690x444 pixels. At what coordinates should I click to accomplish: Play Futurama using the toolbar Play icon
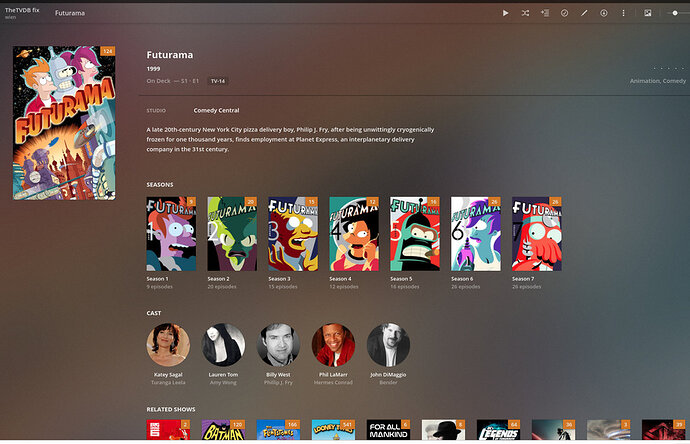point(505,13)
